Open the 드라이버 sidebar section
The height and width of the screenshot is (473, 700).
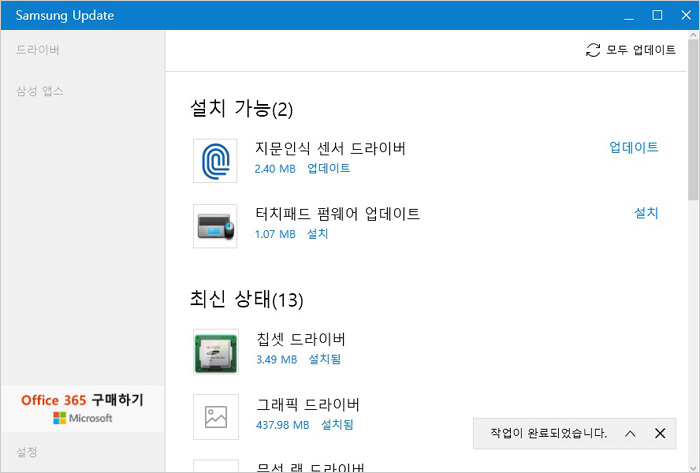38,50
